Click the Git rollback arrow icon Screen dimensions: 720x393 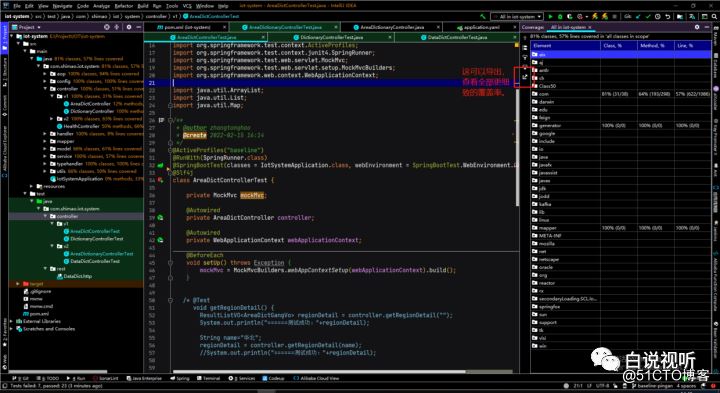click(668, 17)
